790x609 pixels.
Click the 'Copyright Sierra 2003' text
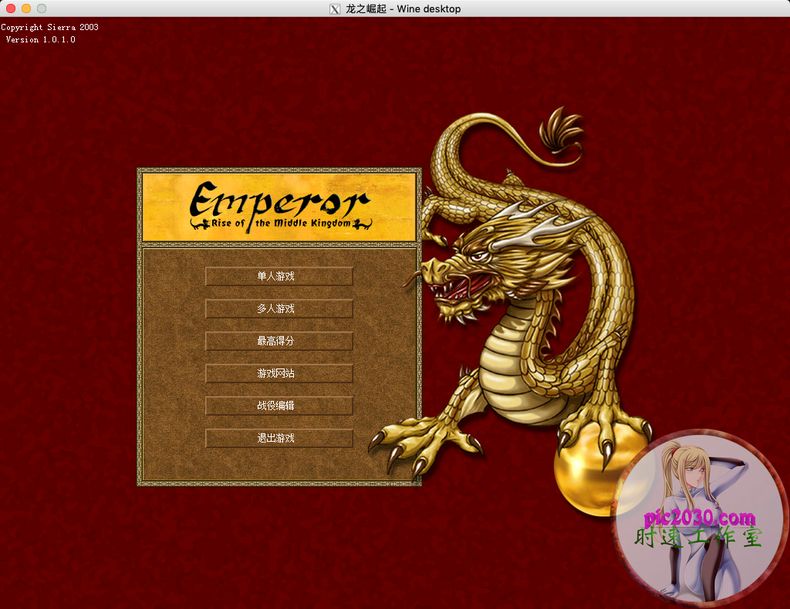[x=49, y=27]
